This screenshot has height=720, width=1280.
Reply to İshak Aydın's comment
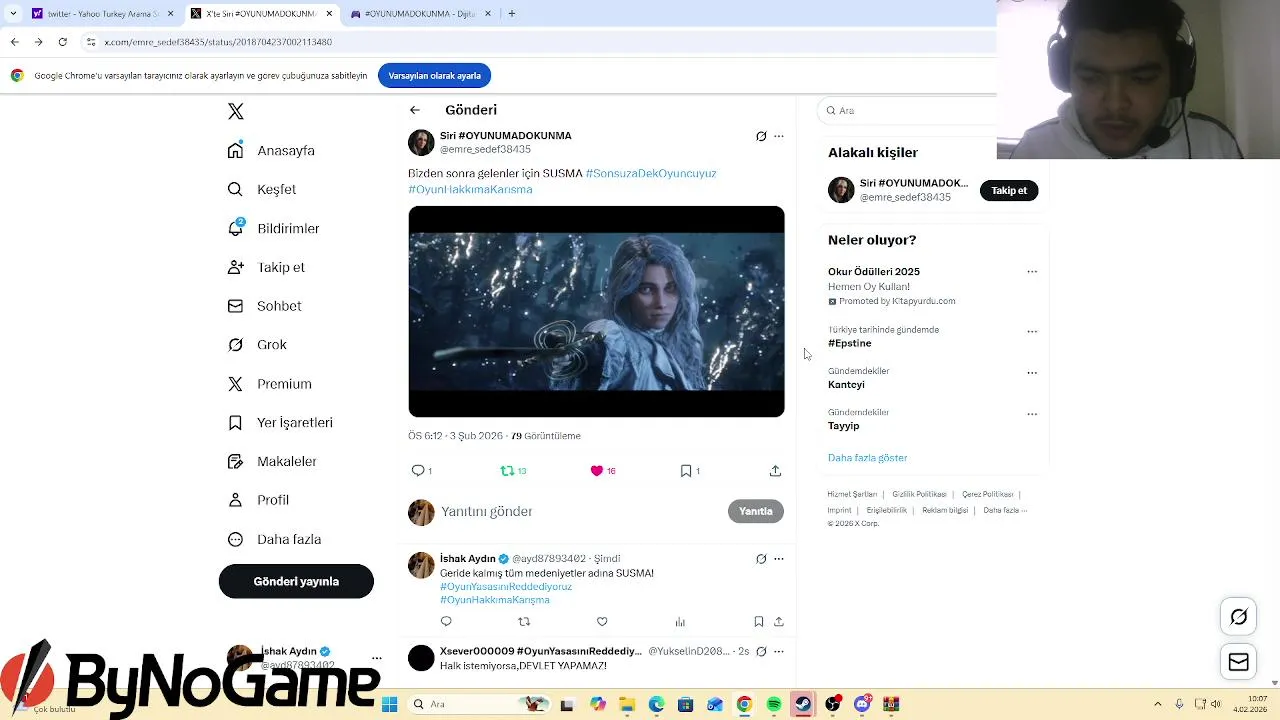[x=446, y=621]
